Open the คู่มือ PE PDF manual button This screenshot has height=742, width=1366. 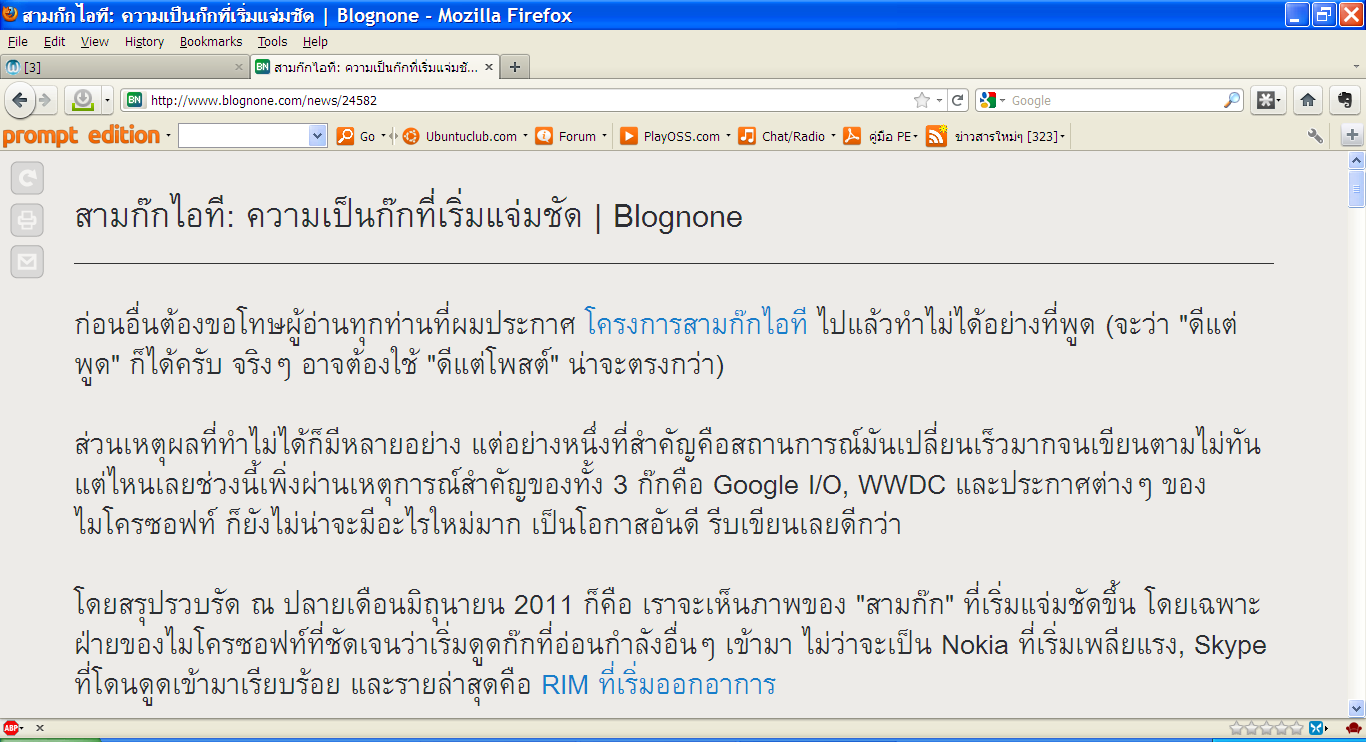(x=878, y=136)
